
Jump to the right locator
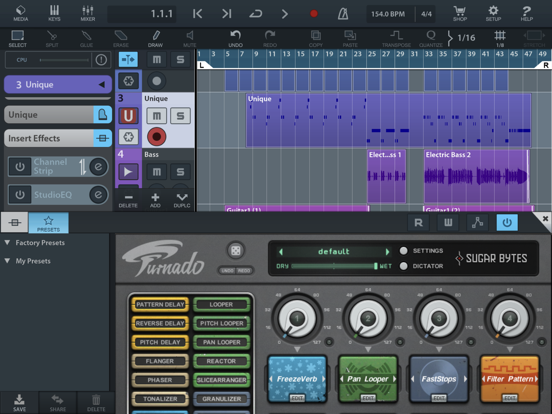pyautogui.click(x=227, y=14)
